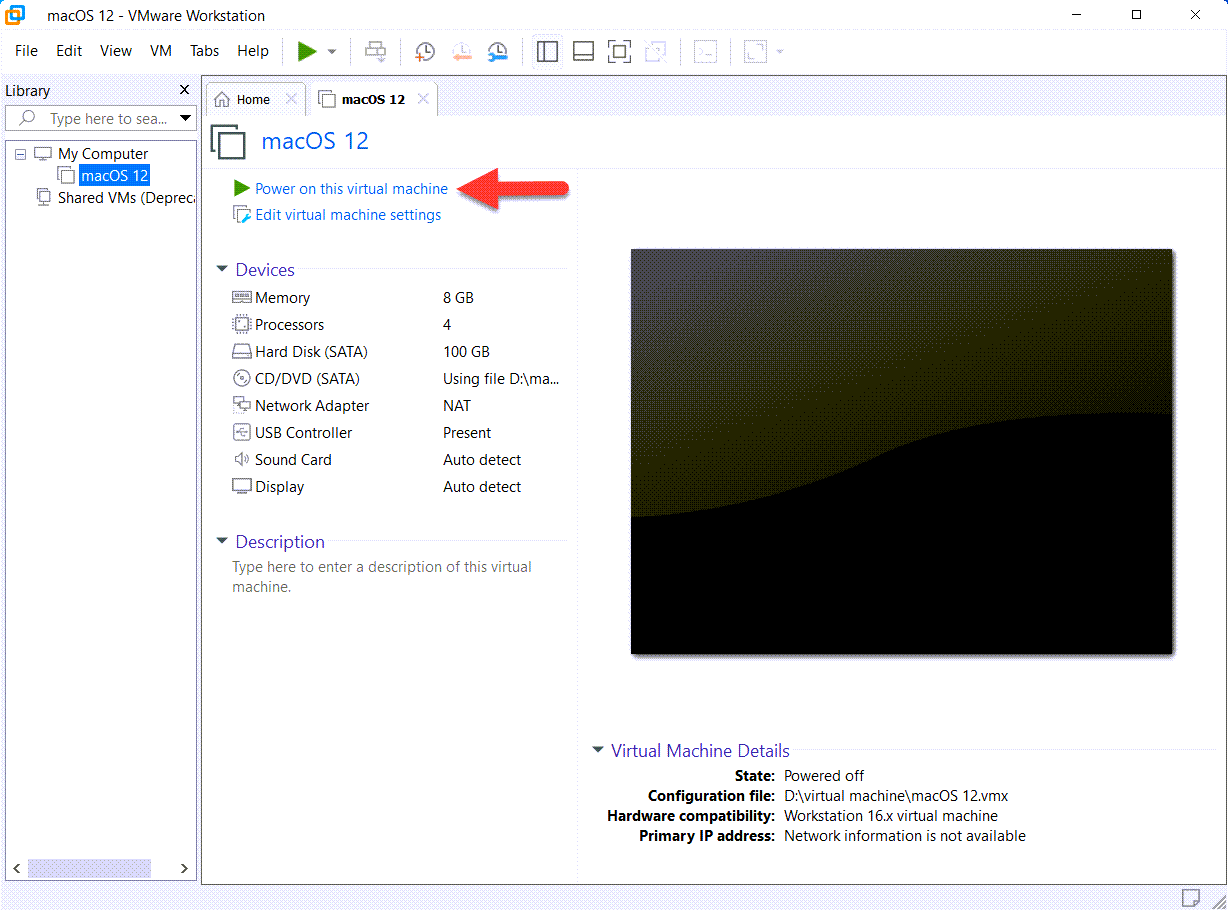Click the Network Adapter device entry

click(311, 406)
